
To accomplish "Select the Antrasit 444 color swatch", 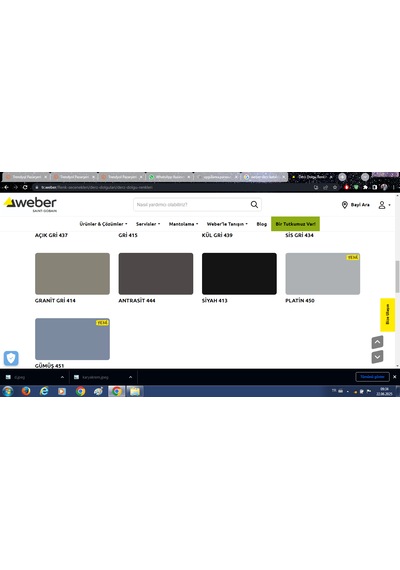I will 156,274.
